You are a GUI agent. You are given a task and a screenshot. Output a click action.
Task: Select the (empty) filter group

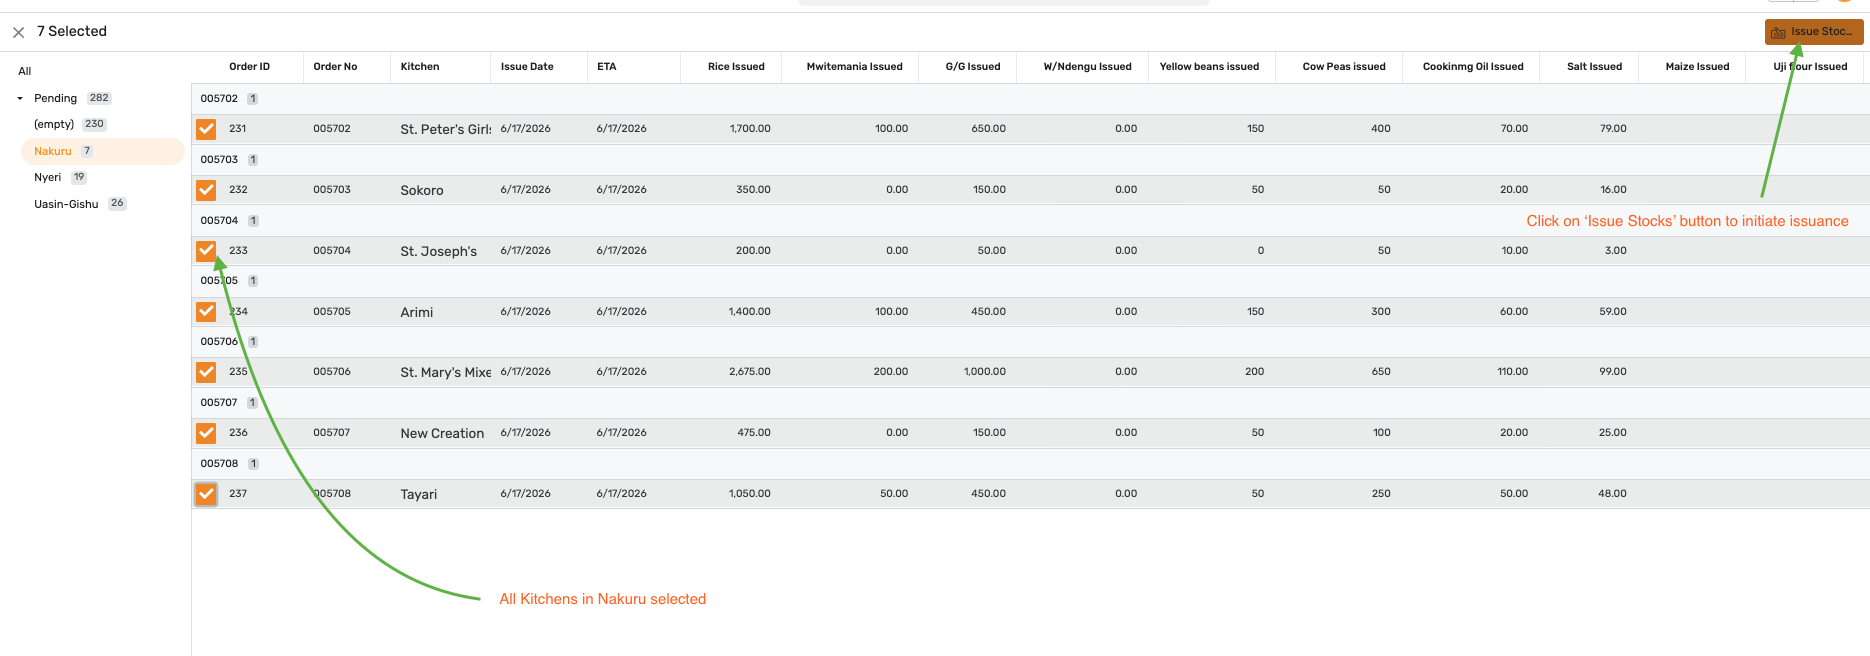click(x=54, y=124)
